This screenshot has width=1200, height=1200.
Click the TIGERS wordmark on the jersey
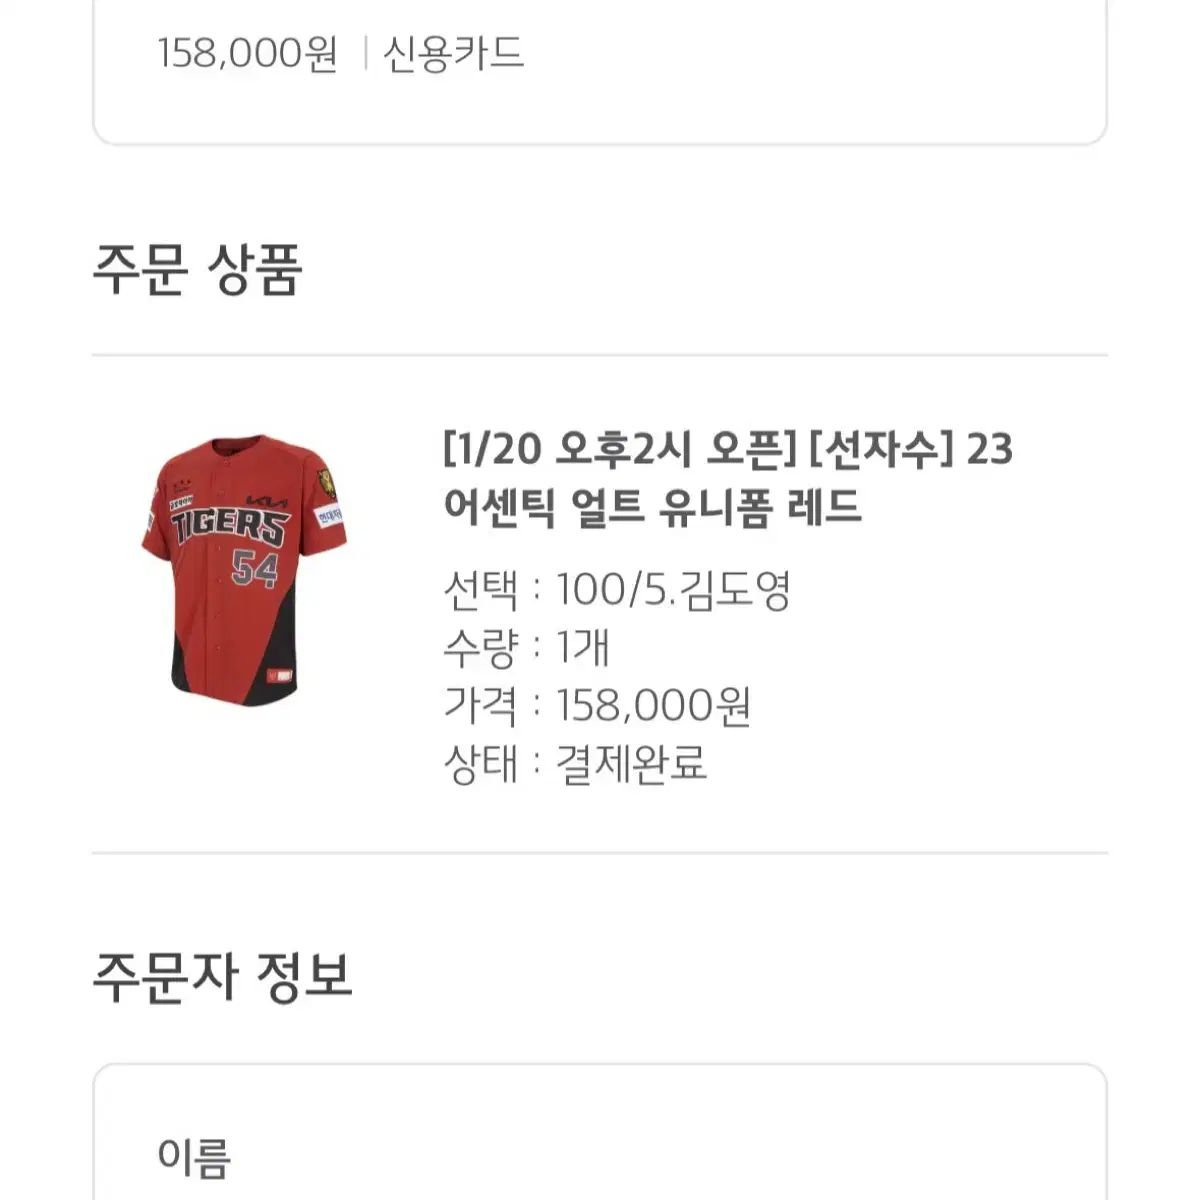(229, 527)
